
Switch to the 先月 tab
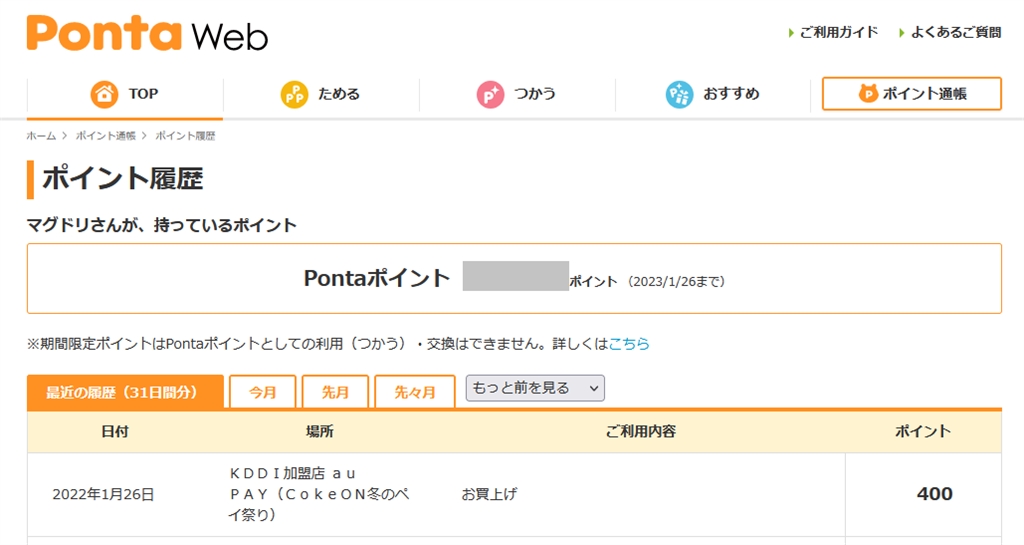point(336,392)
